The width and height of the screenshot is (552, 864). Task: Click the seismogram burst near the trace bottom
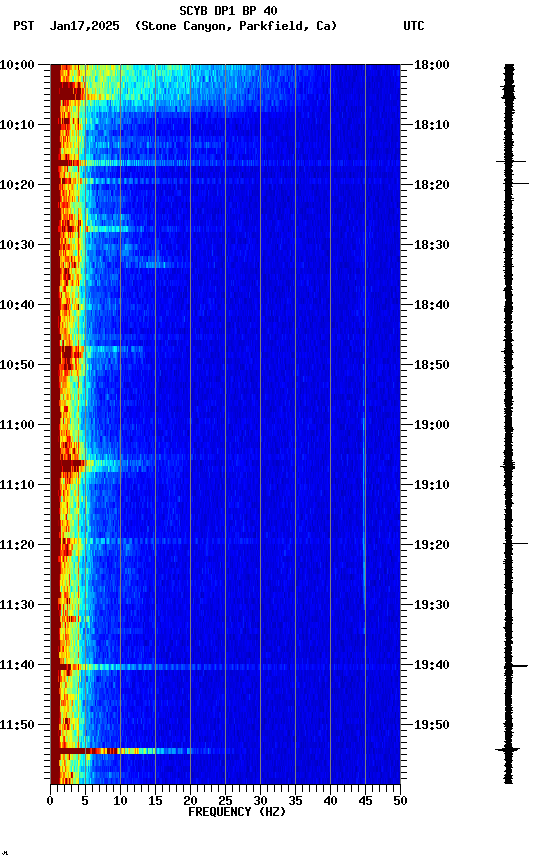[x=507, y=749]
